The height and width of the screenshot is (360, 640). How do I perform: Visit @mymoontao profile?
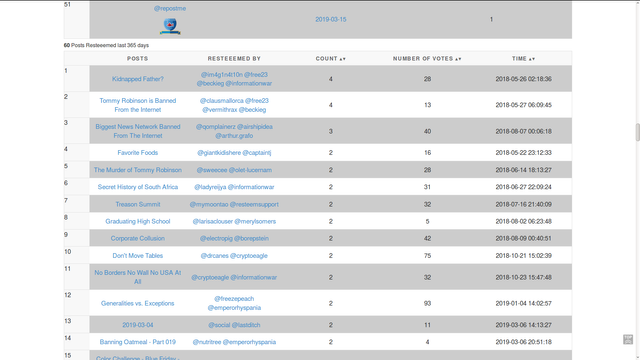(x=209, y=204)
